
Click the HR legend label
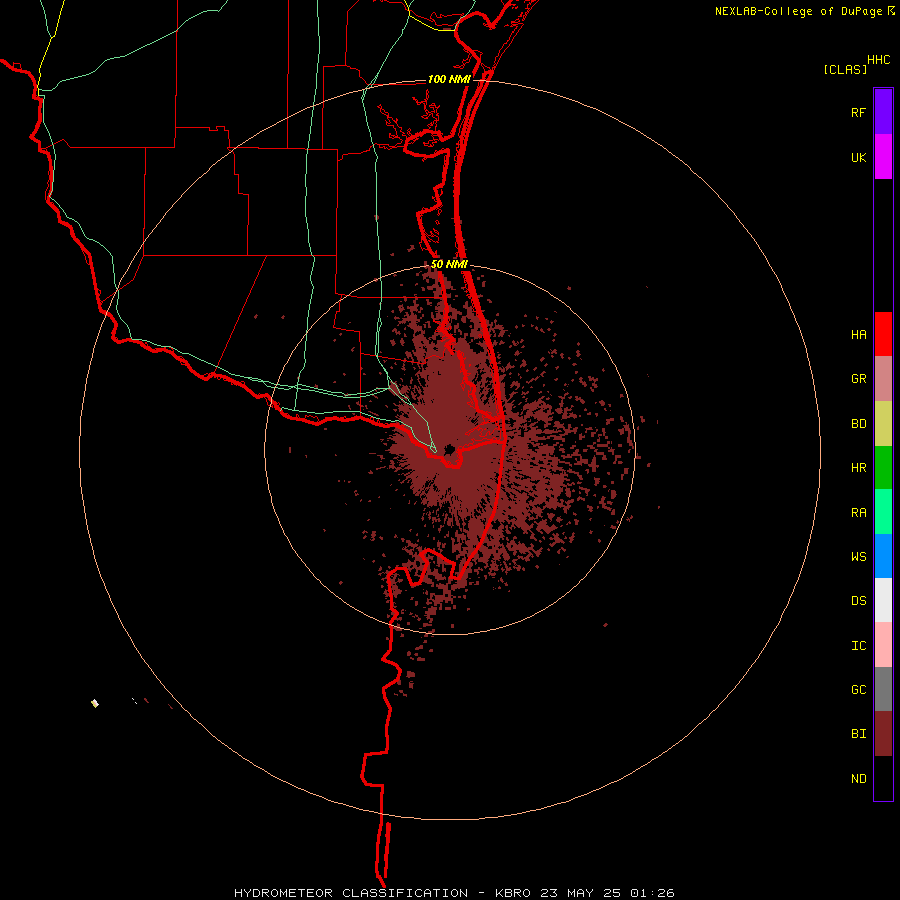point(858,468)
